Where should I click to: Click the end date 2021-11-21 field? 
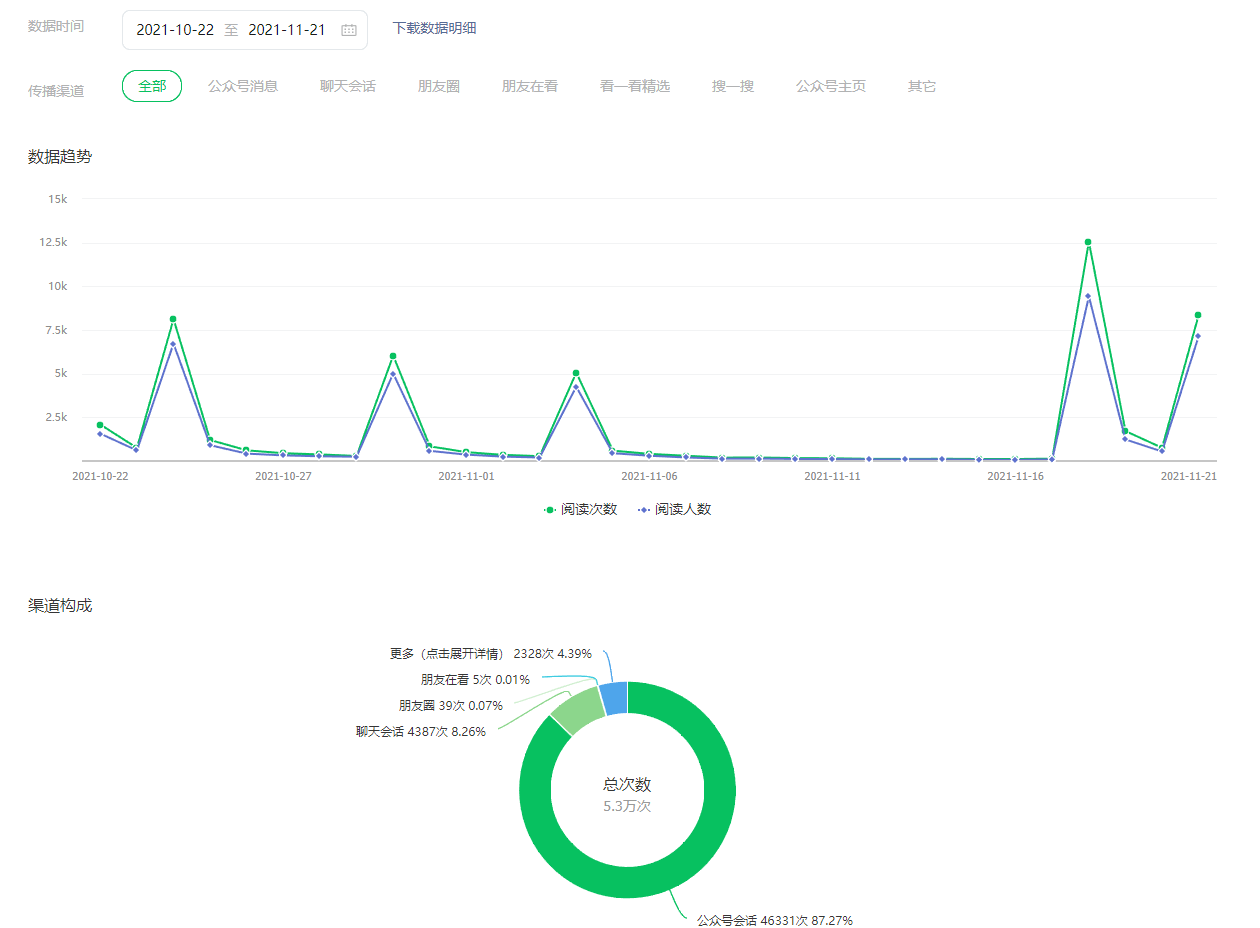click(x=287, y=30)
